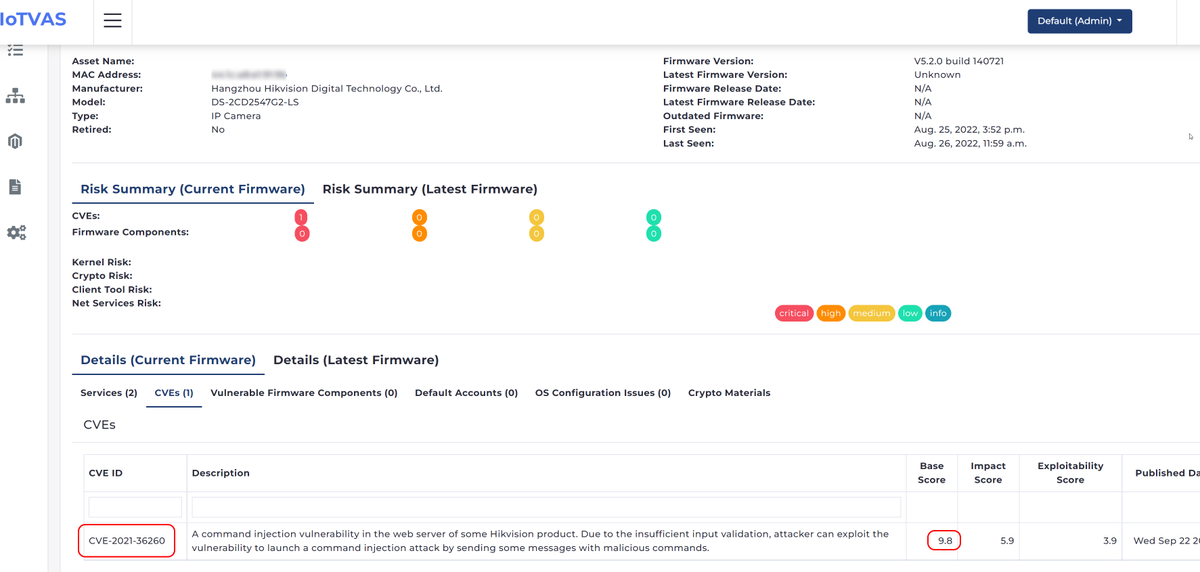Select firmware version V5.2.0 build 140721

(x=959, y=61)
